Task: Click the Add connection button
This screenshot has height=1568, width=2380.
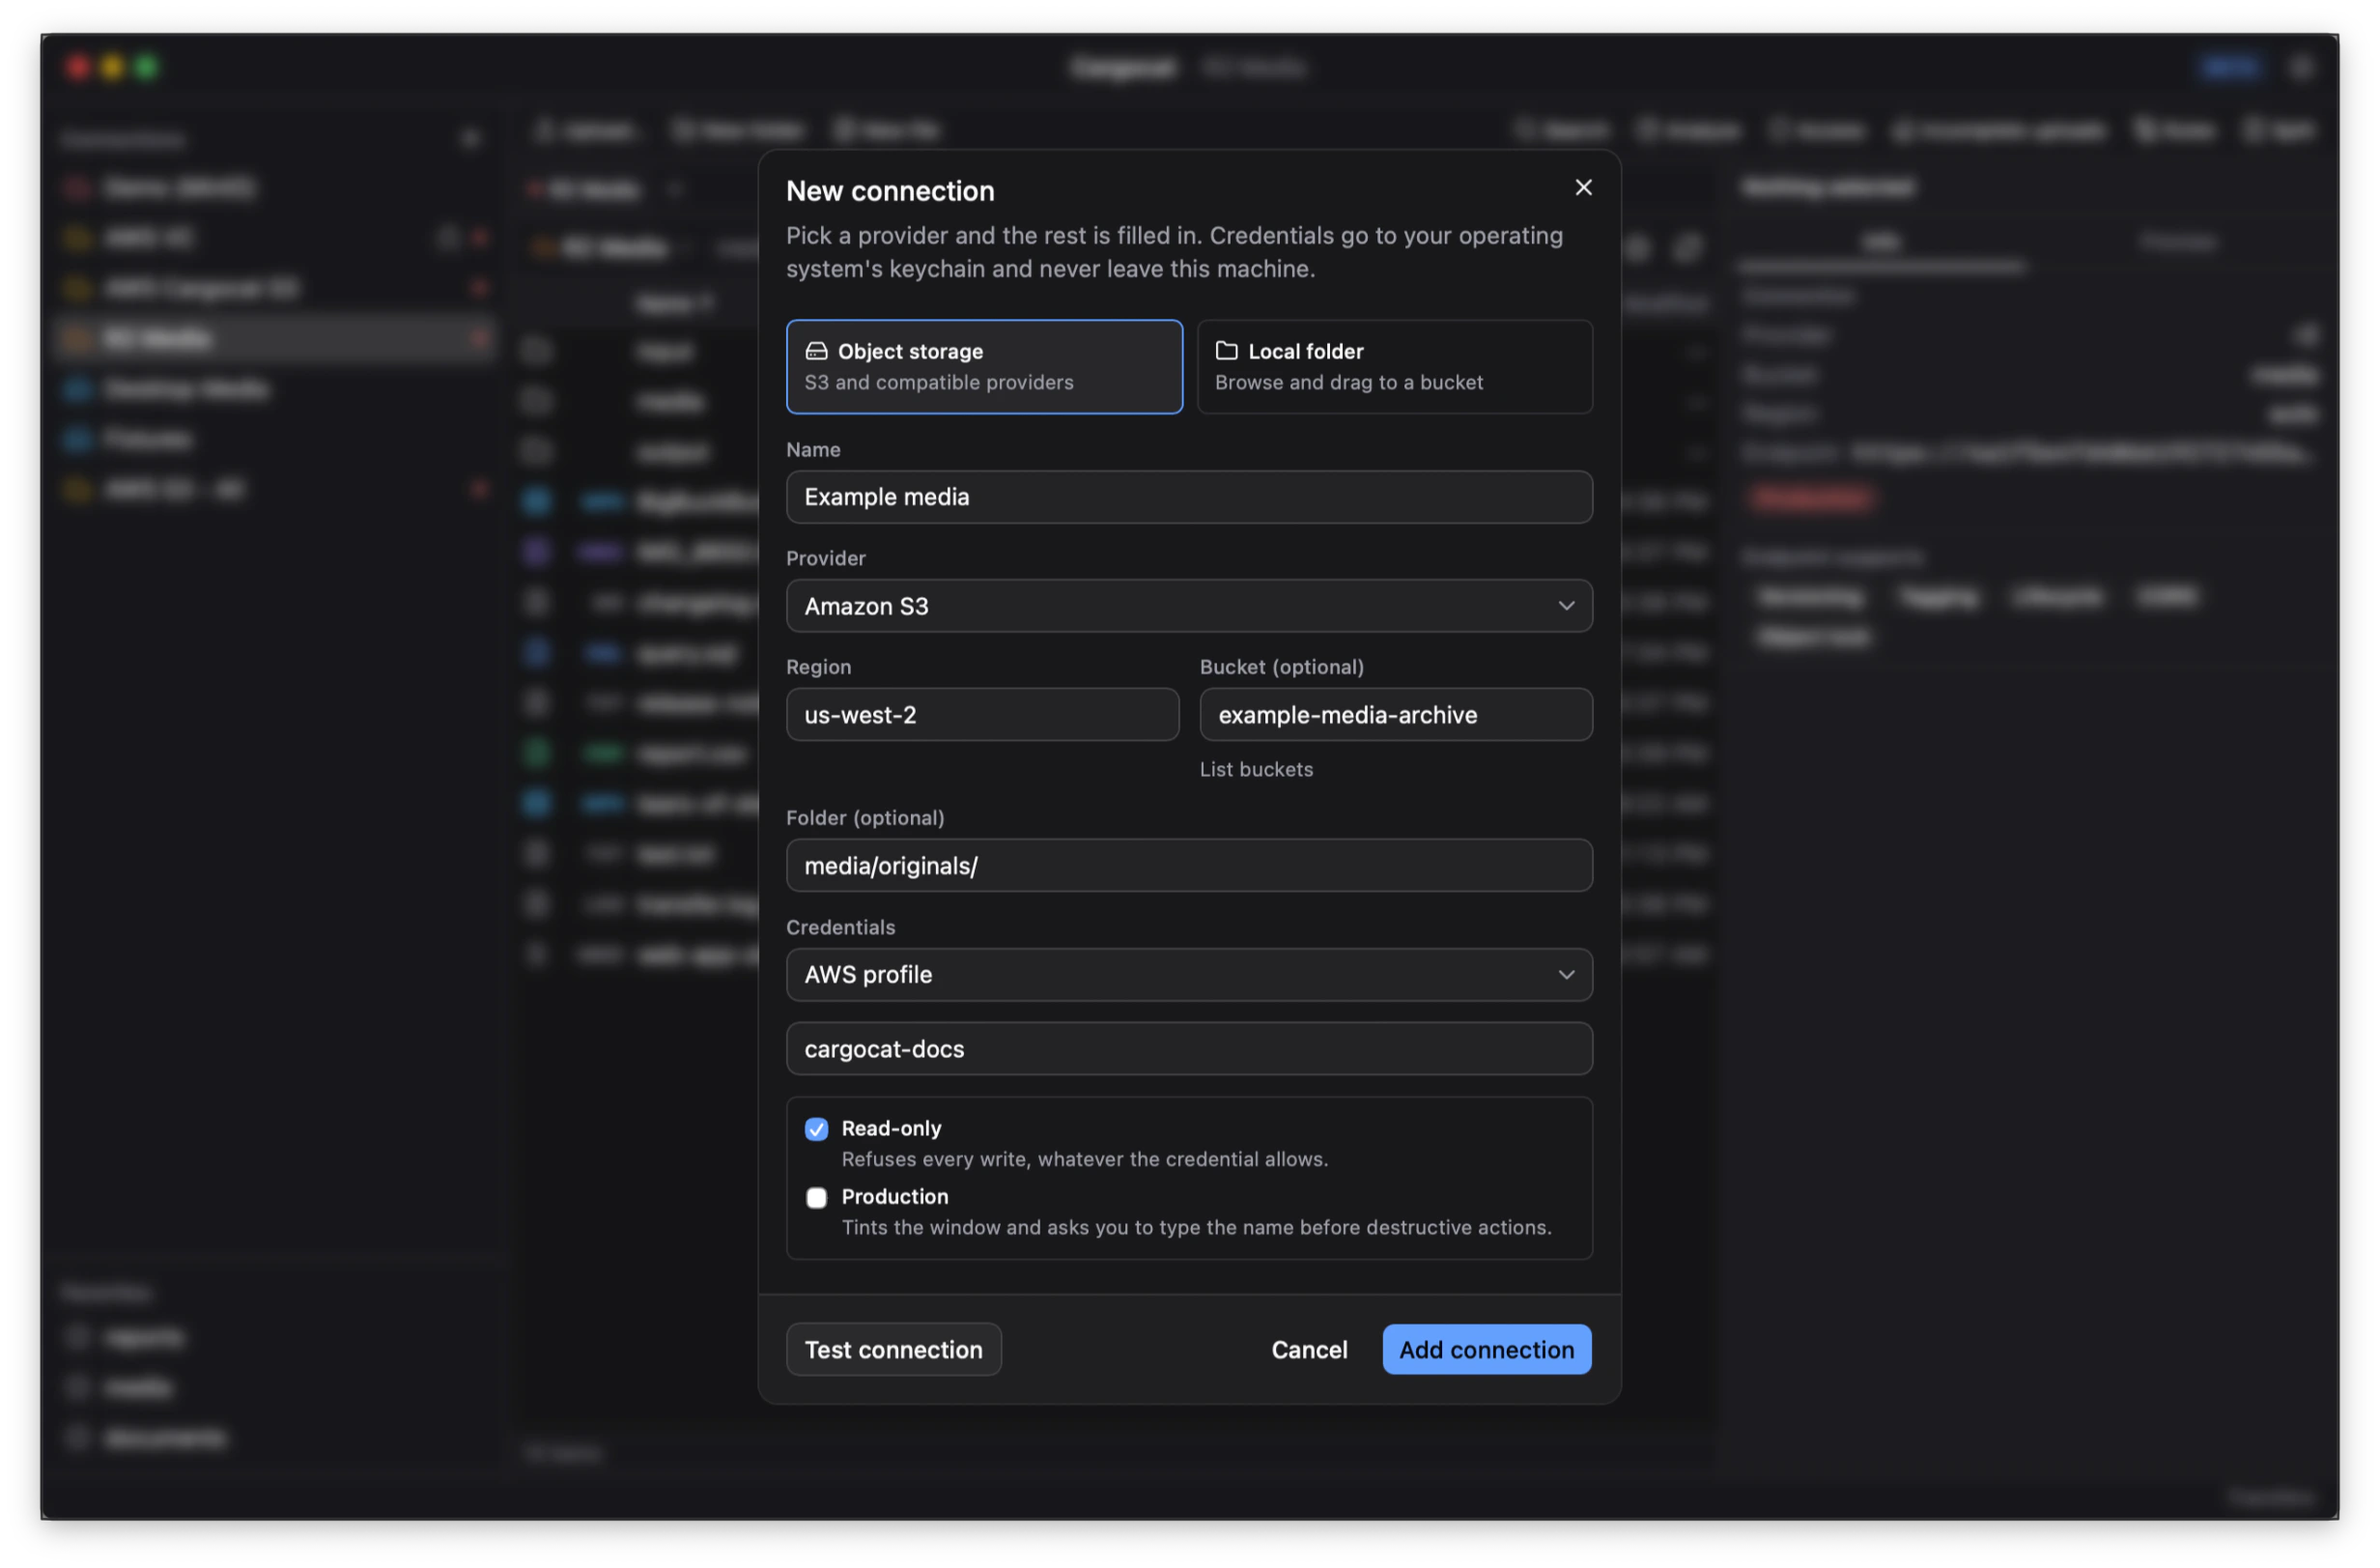Action: (x=1486, y=1350)
